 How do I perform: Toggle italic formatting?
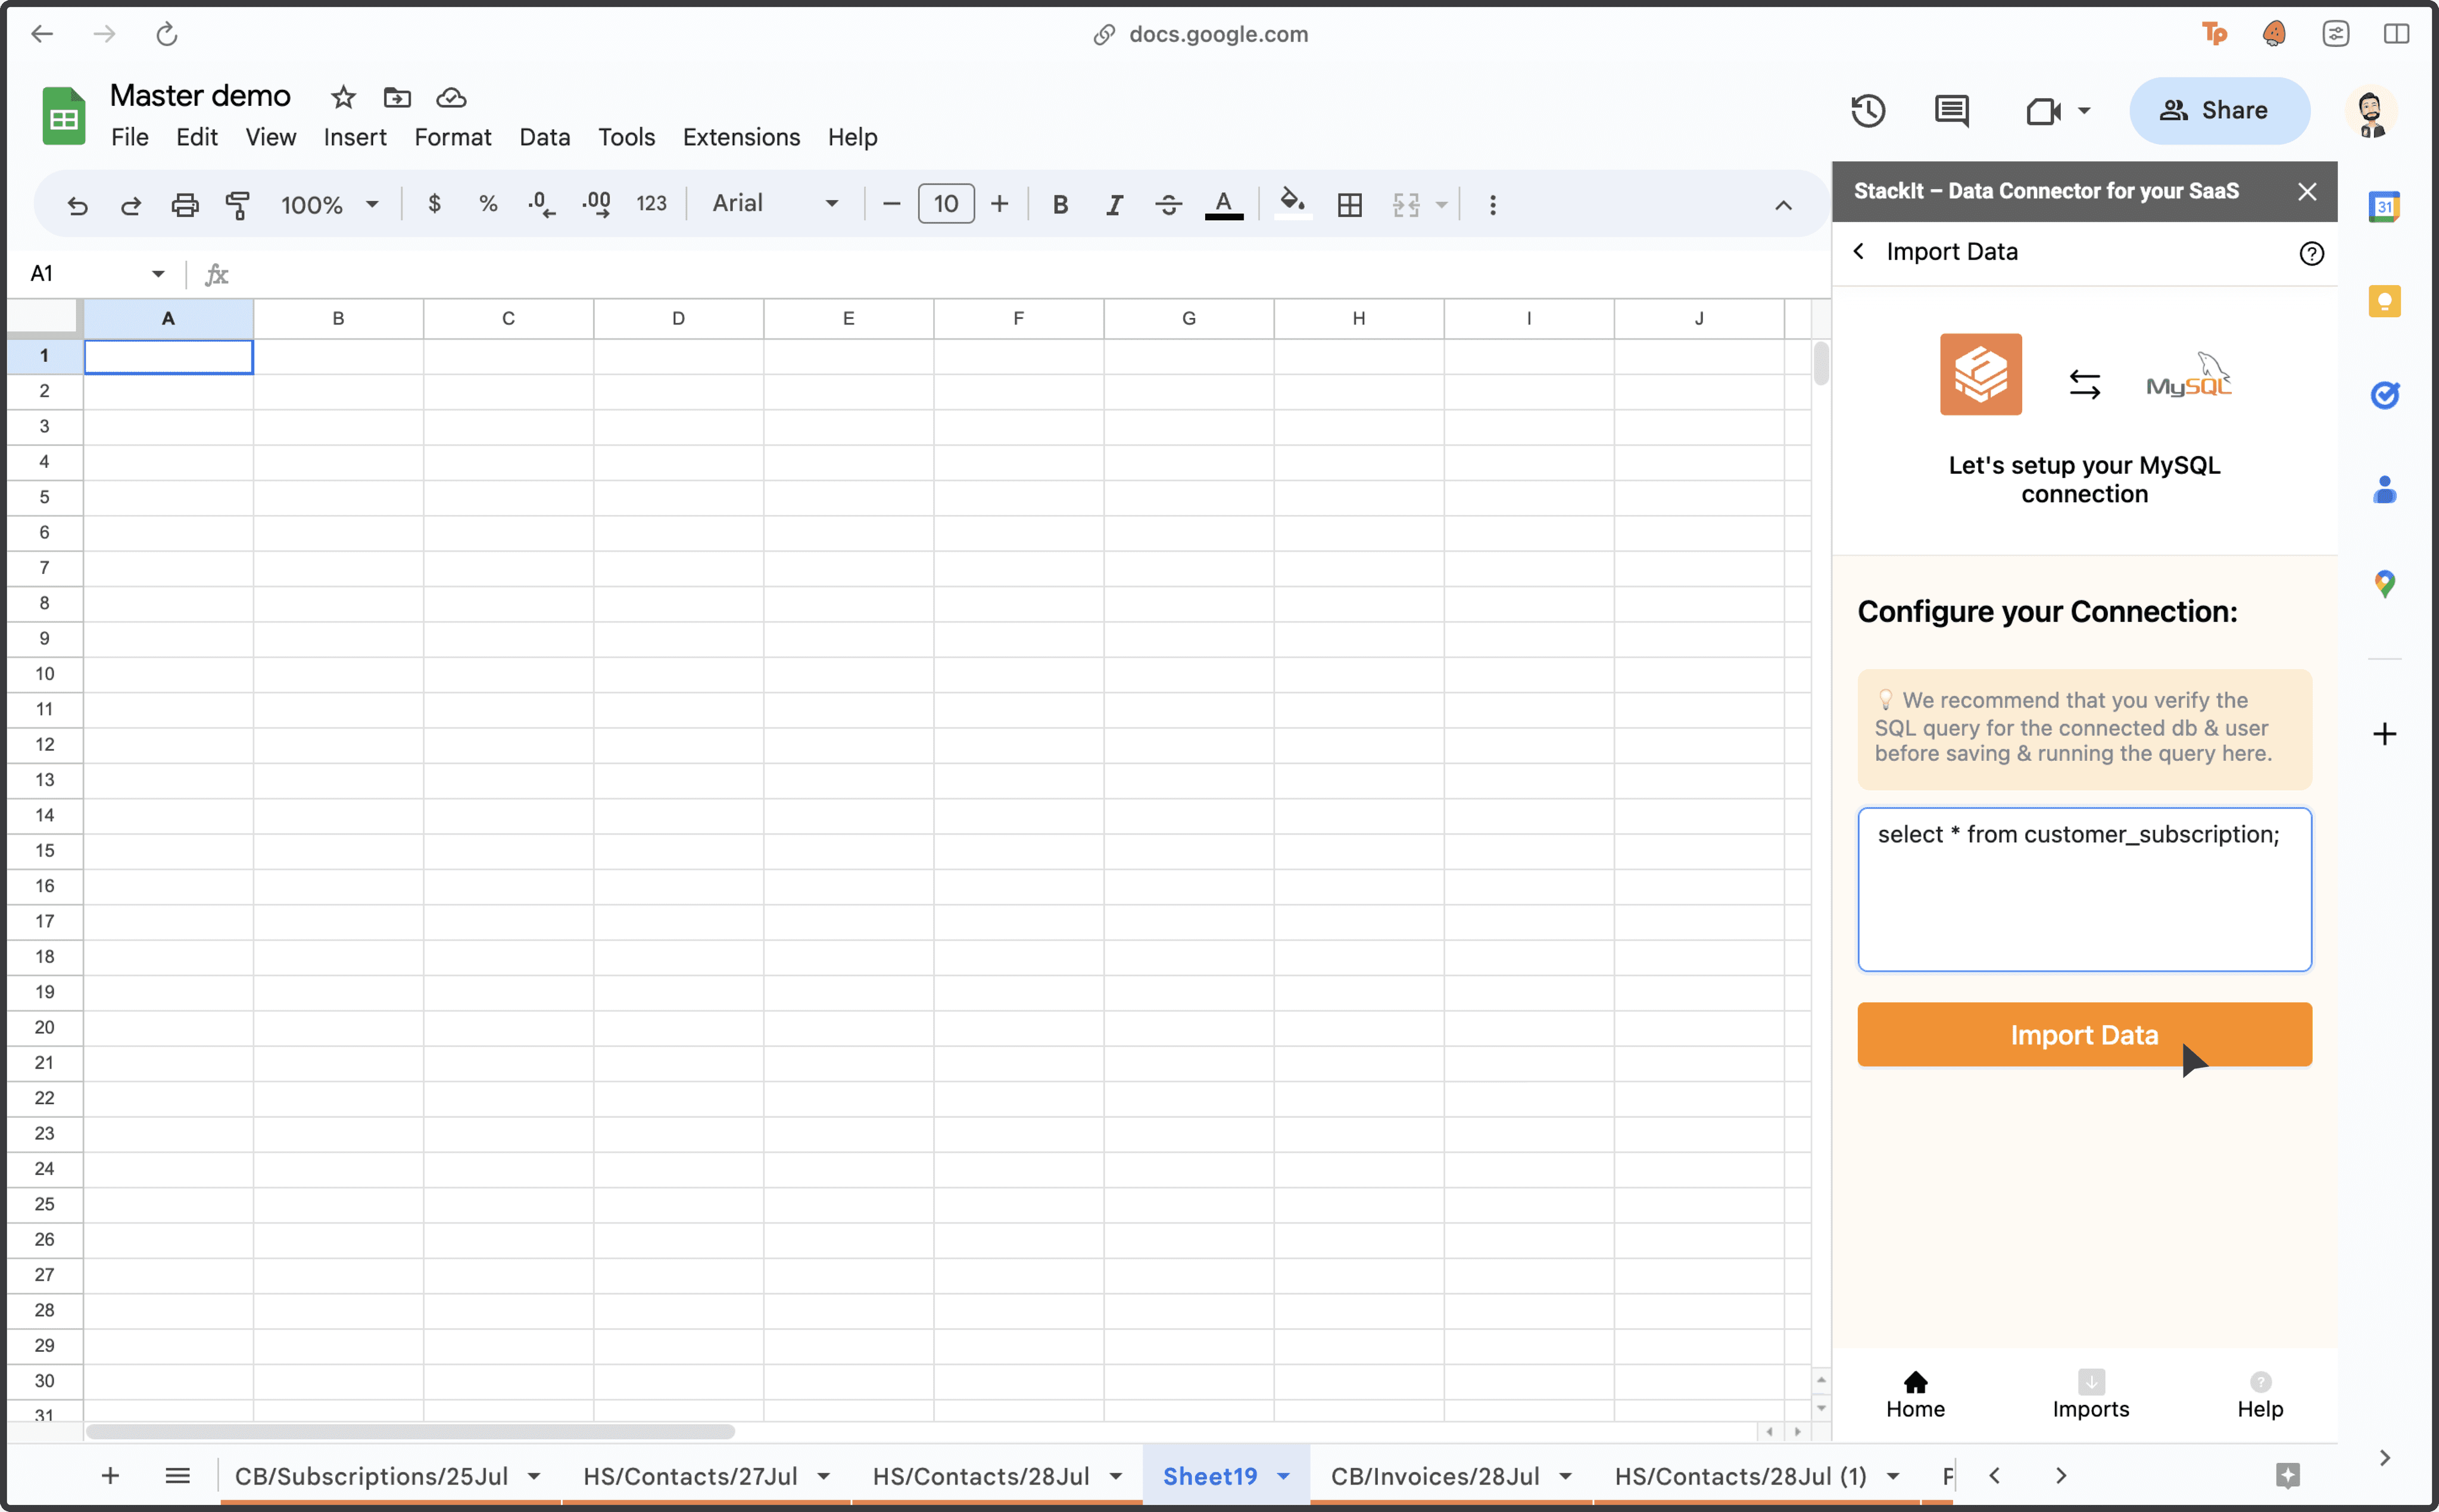point(1114,205)
